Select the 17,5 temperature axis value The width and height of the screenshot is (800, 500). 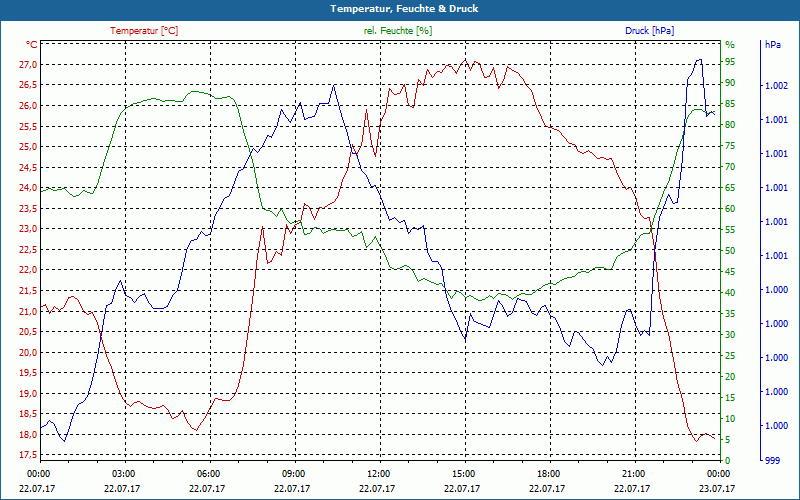pos(29,455)
